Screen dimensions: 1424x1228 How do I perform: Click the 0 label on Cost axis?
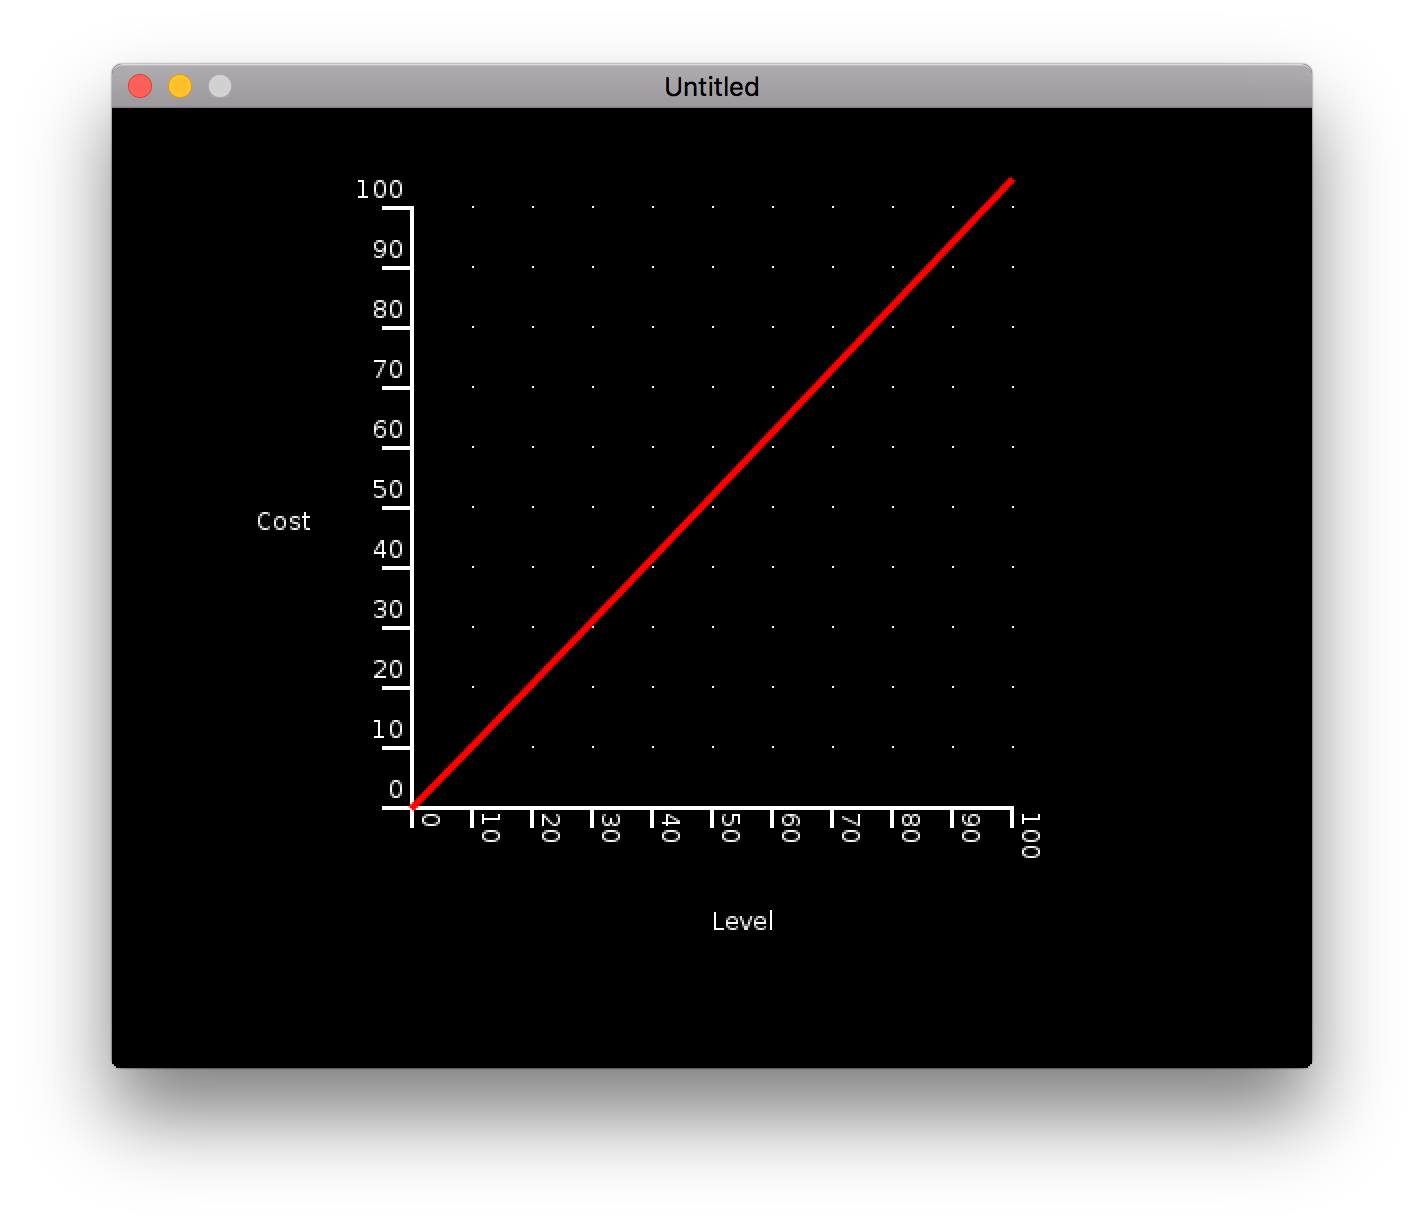pyautogui.click(x=396, y=789)
